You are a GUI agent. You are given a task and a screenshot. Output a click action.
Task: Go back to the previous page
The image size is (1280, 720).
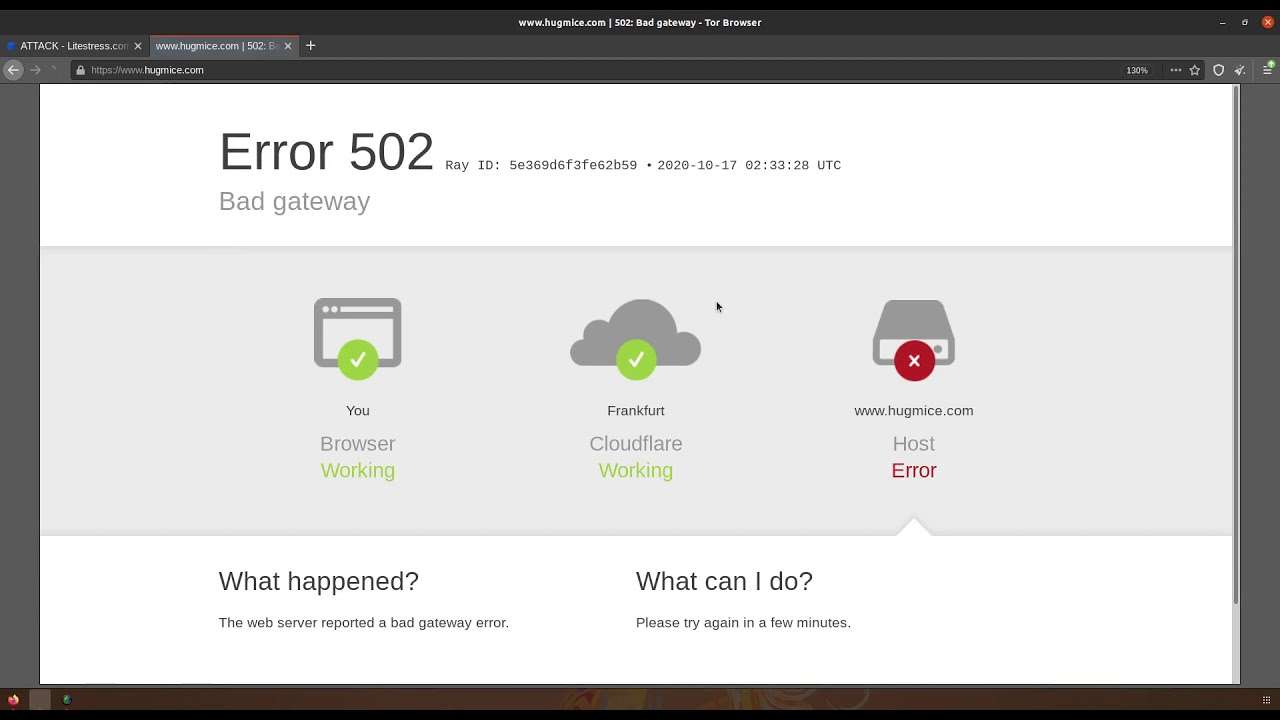coord(13,70)
